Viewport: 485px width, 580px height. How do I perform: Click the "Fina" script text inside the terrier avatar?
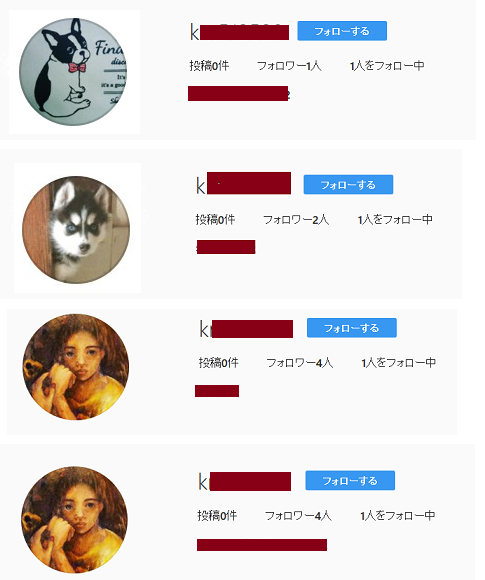pos(109,48)
